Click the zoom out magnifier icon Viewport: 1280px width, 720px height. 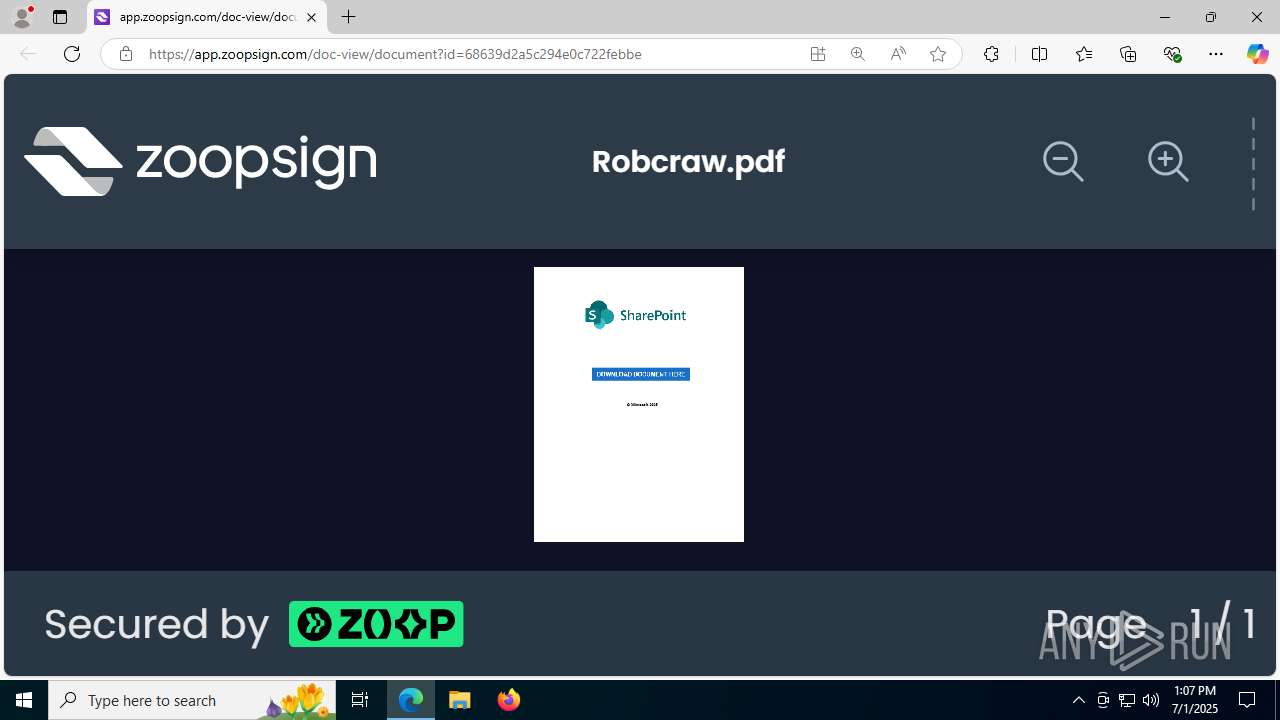click(x=1063, y=161)
